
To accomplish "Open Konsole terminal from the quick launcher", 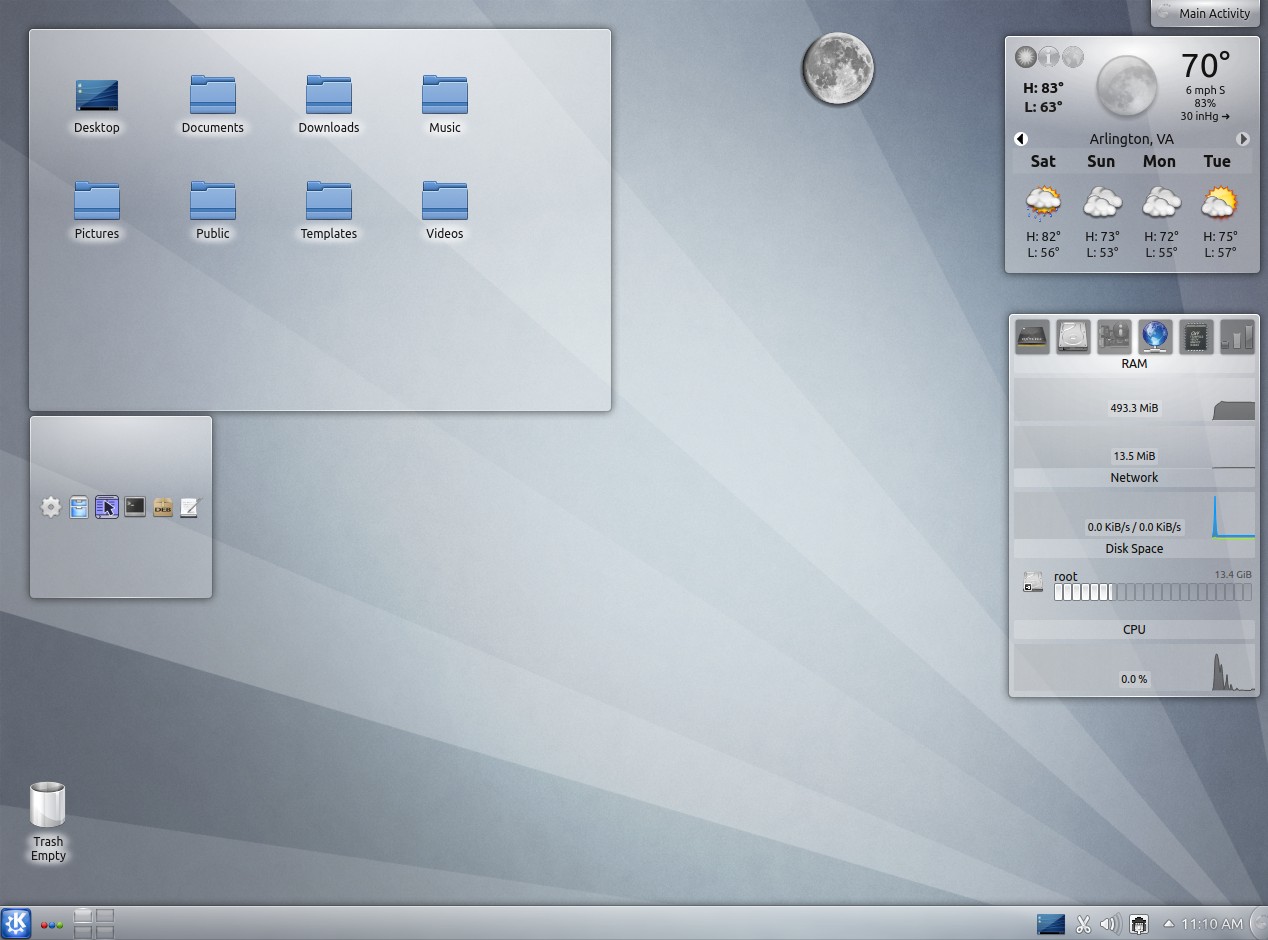I will click(x=135, y=507).
